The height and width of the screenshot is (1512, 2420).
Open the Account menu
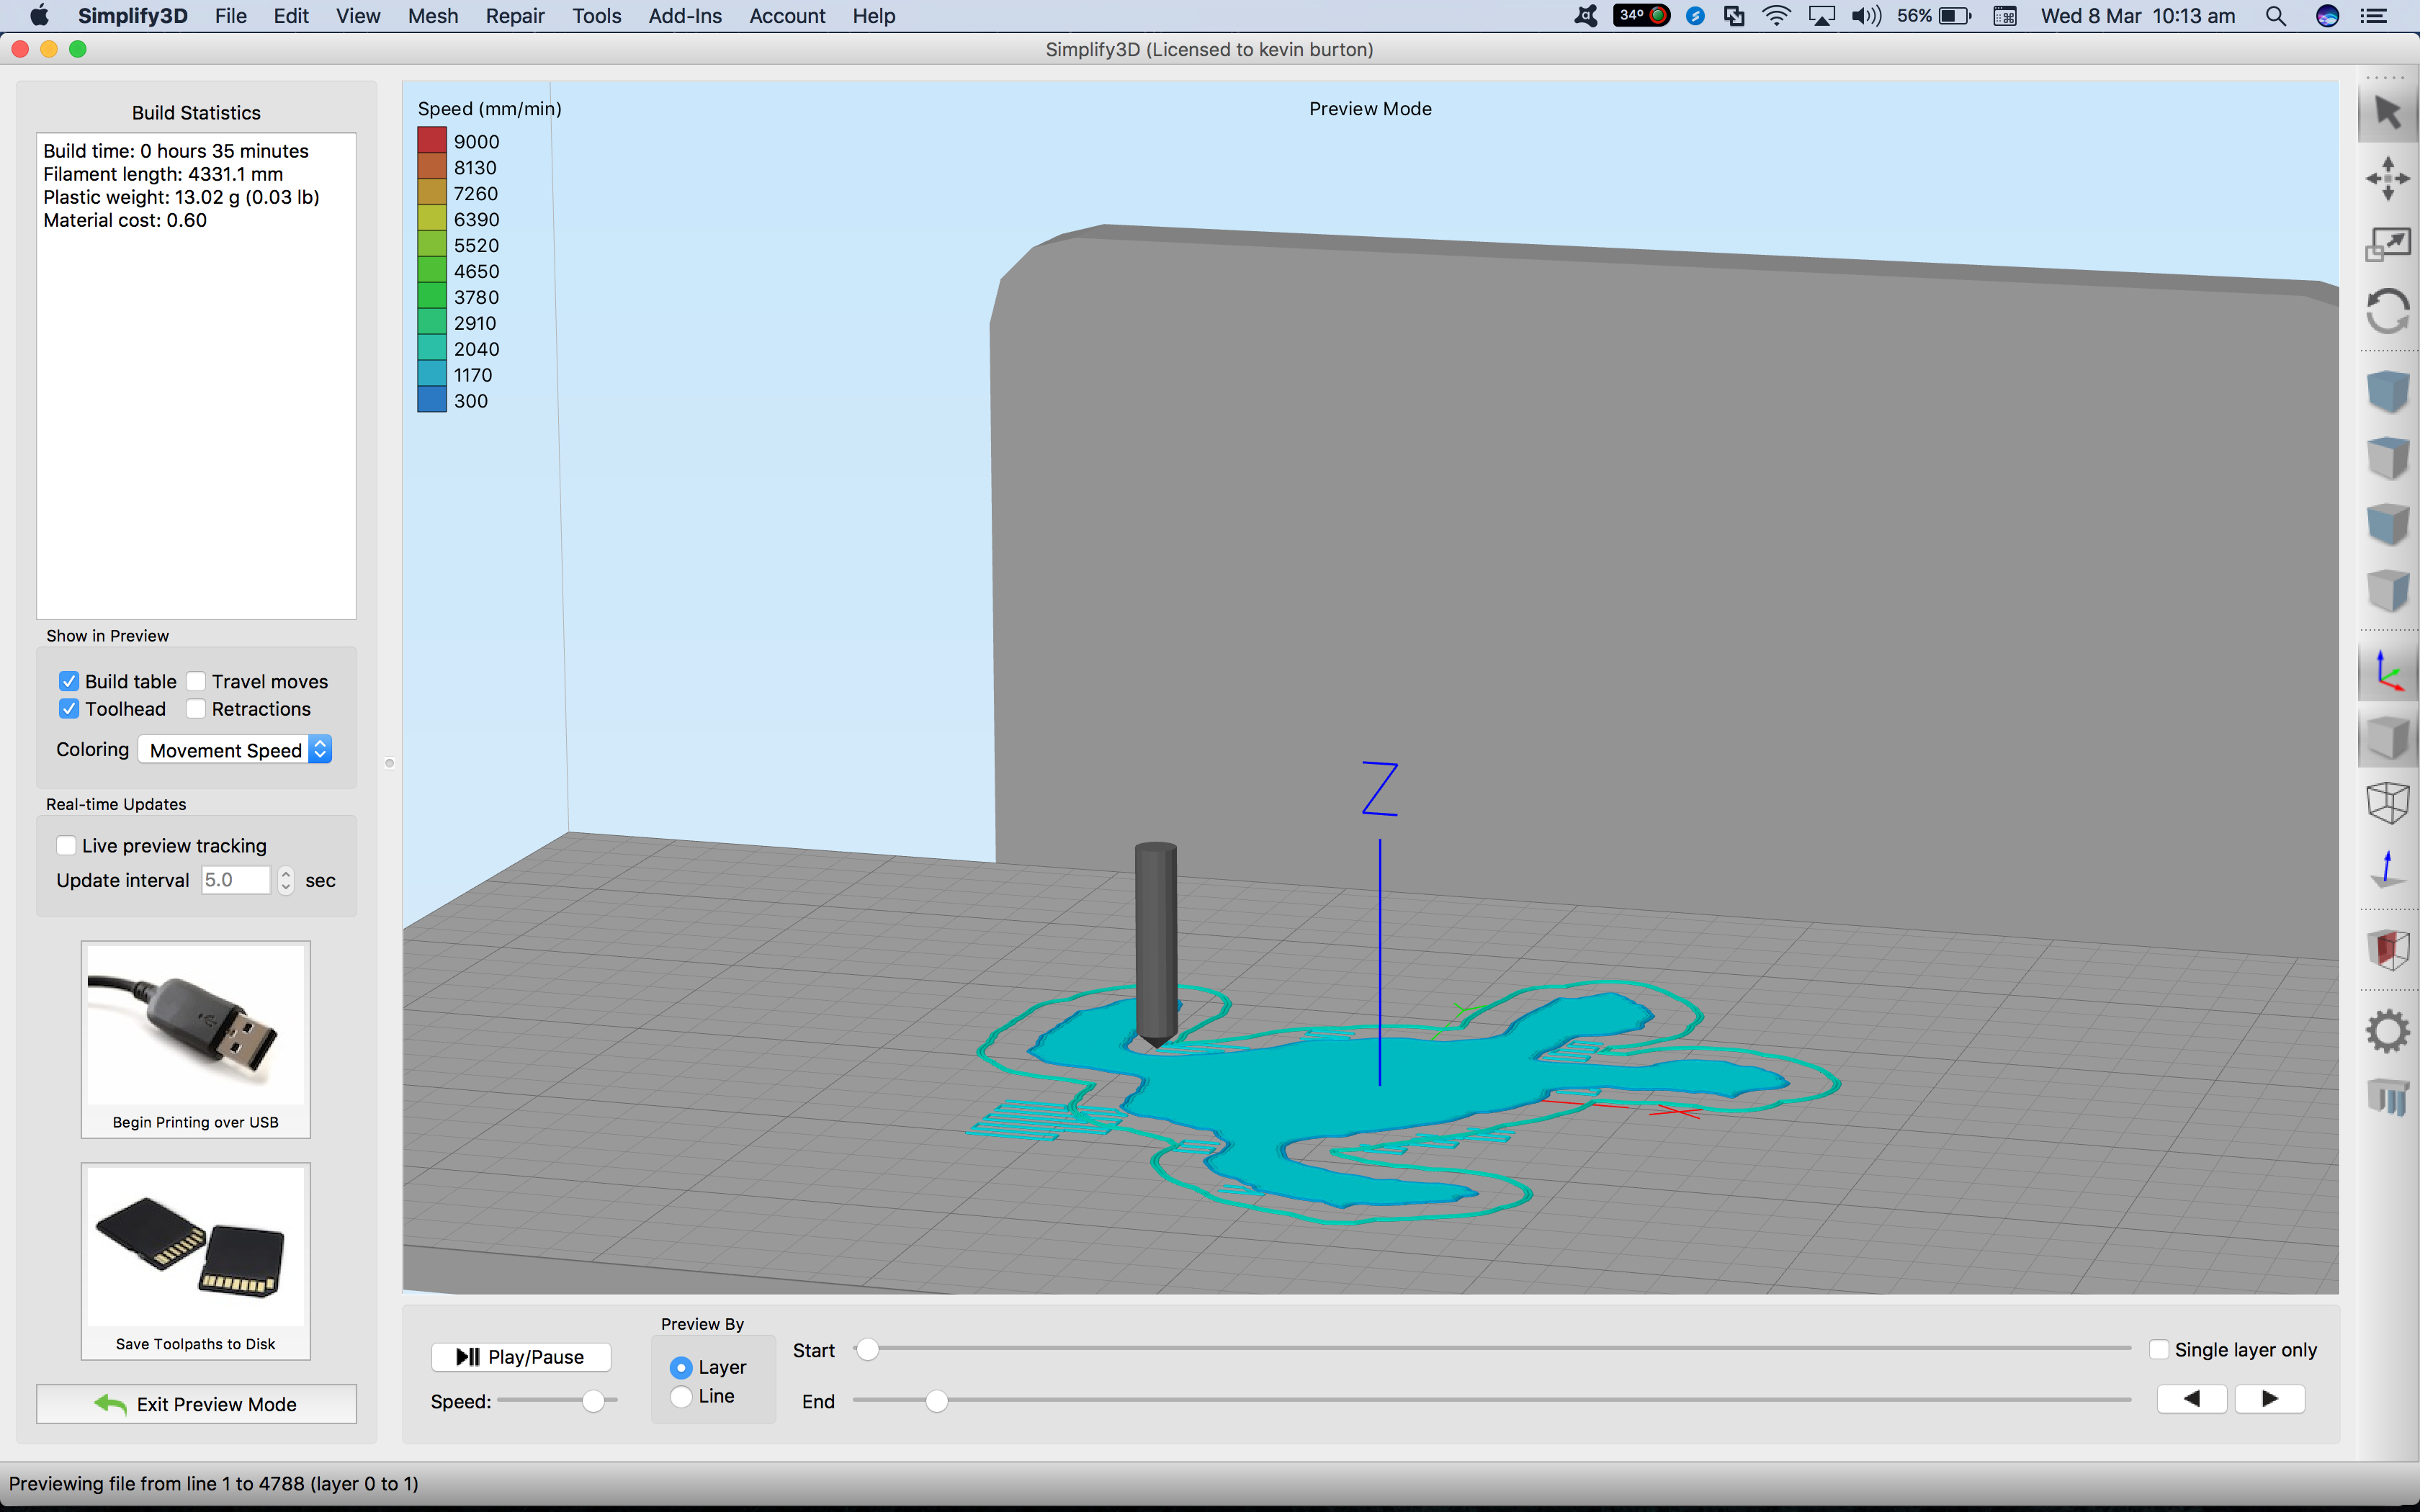tap(787, 16)
